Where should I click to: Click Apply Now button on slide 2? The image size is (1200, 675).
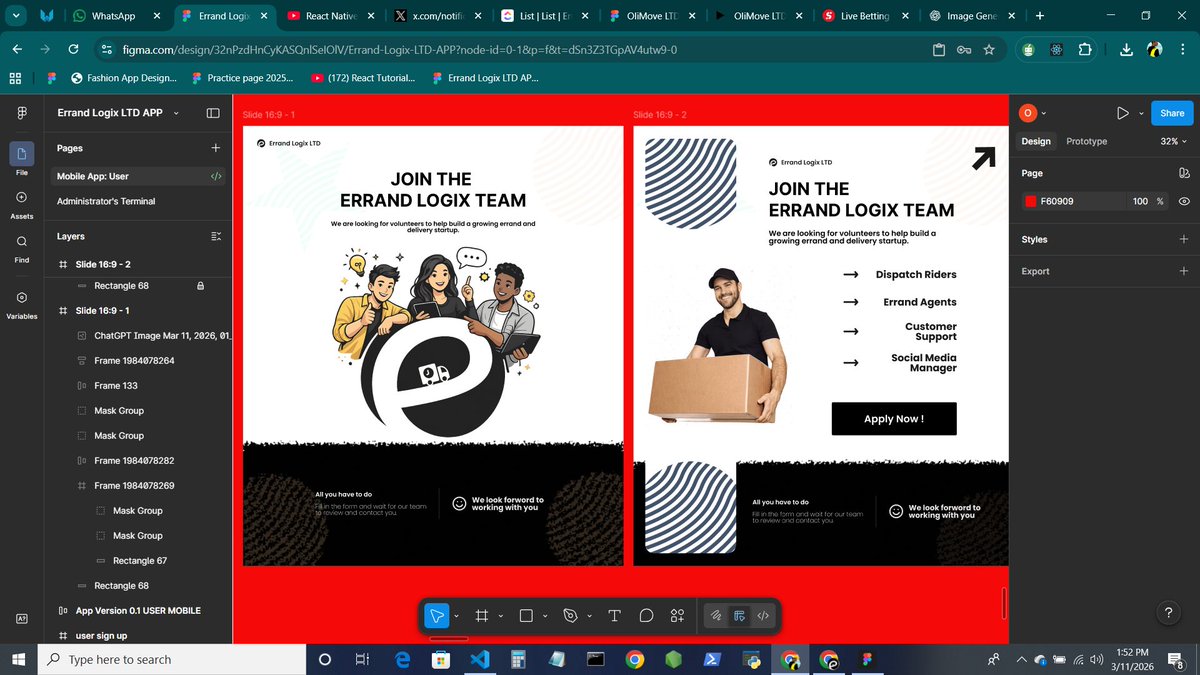click(x=894, y=419)
